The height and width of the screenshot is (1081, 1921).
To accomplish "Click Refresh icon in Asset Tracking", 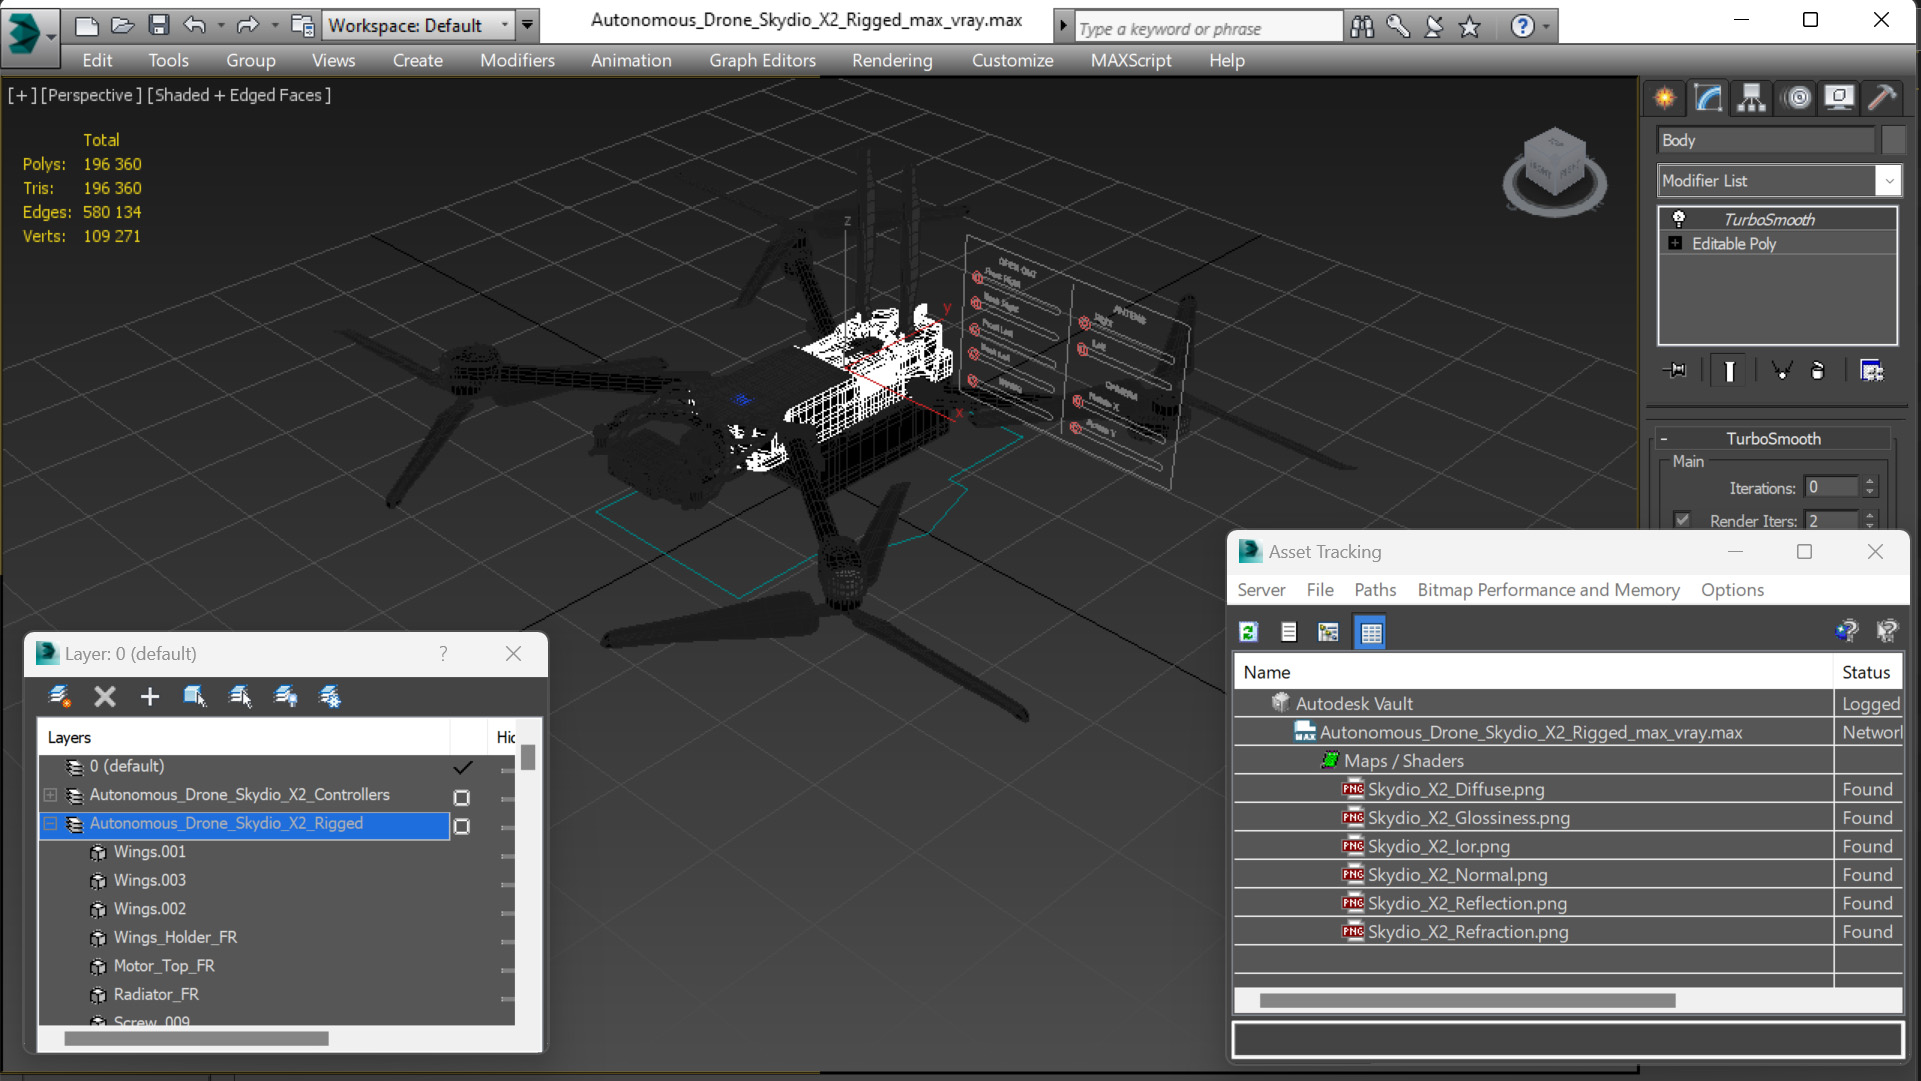I will 1248,632.
